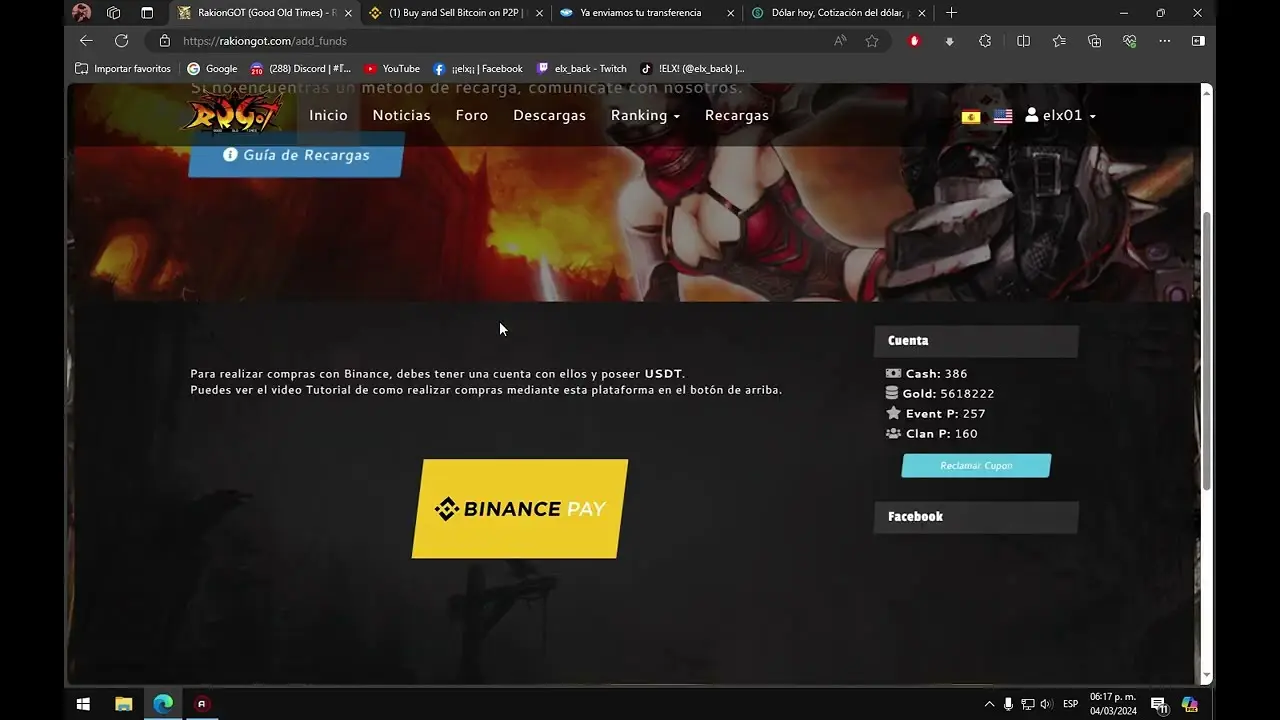Open the Edge profile avatar
The image size is (1280, 720).
tap(82, 13)
